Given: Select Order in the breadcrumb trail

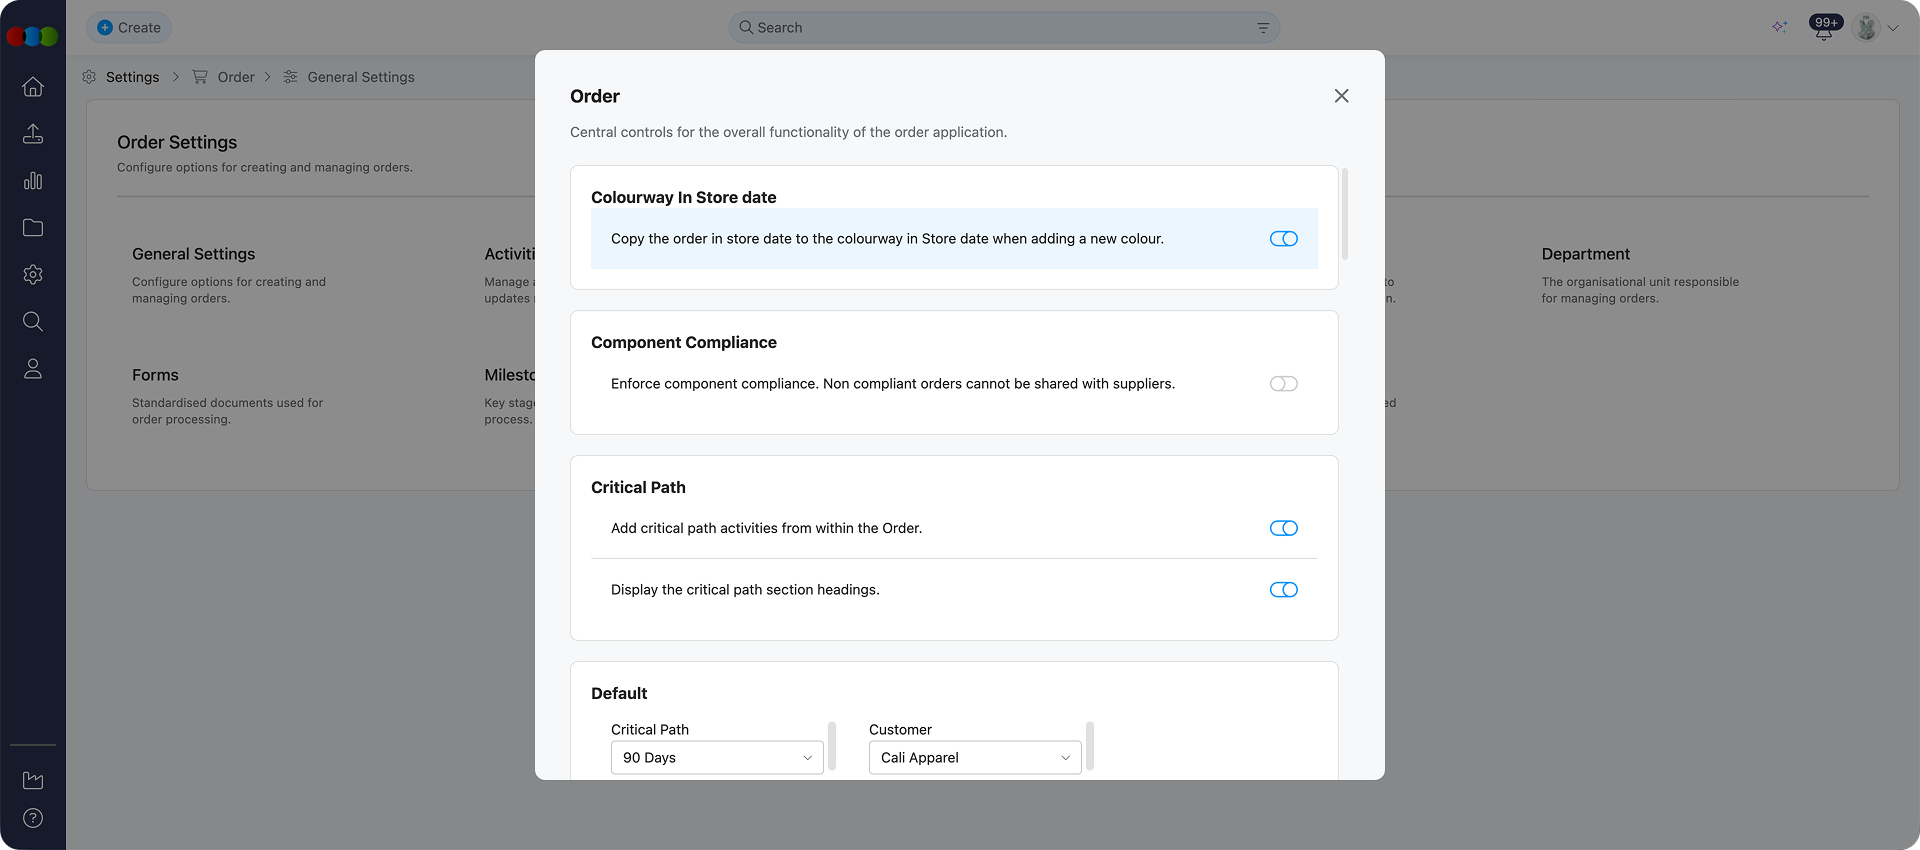Looking at the screenshot, I should pyautogui.click(x=235, y=77).
